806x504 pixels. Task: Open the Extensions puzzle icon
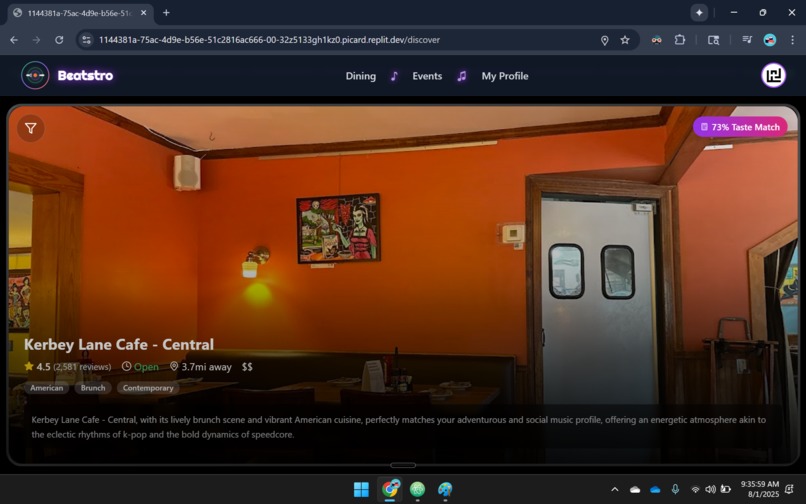click(x=680, y=40)
